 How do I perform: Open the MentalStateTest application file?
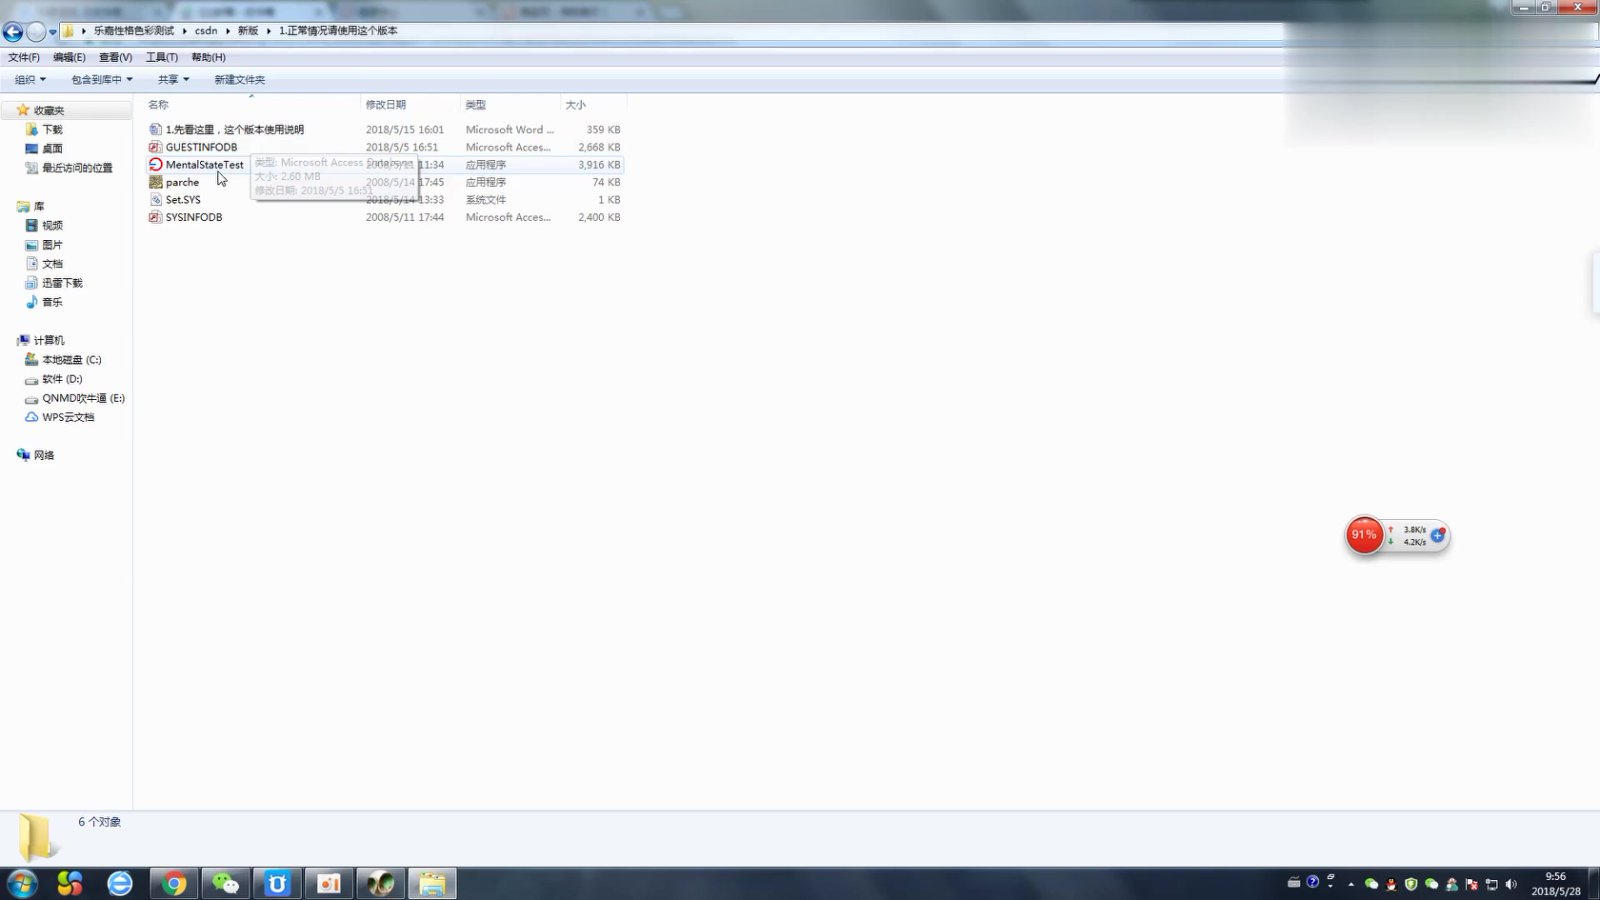point(204,165)
